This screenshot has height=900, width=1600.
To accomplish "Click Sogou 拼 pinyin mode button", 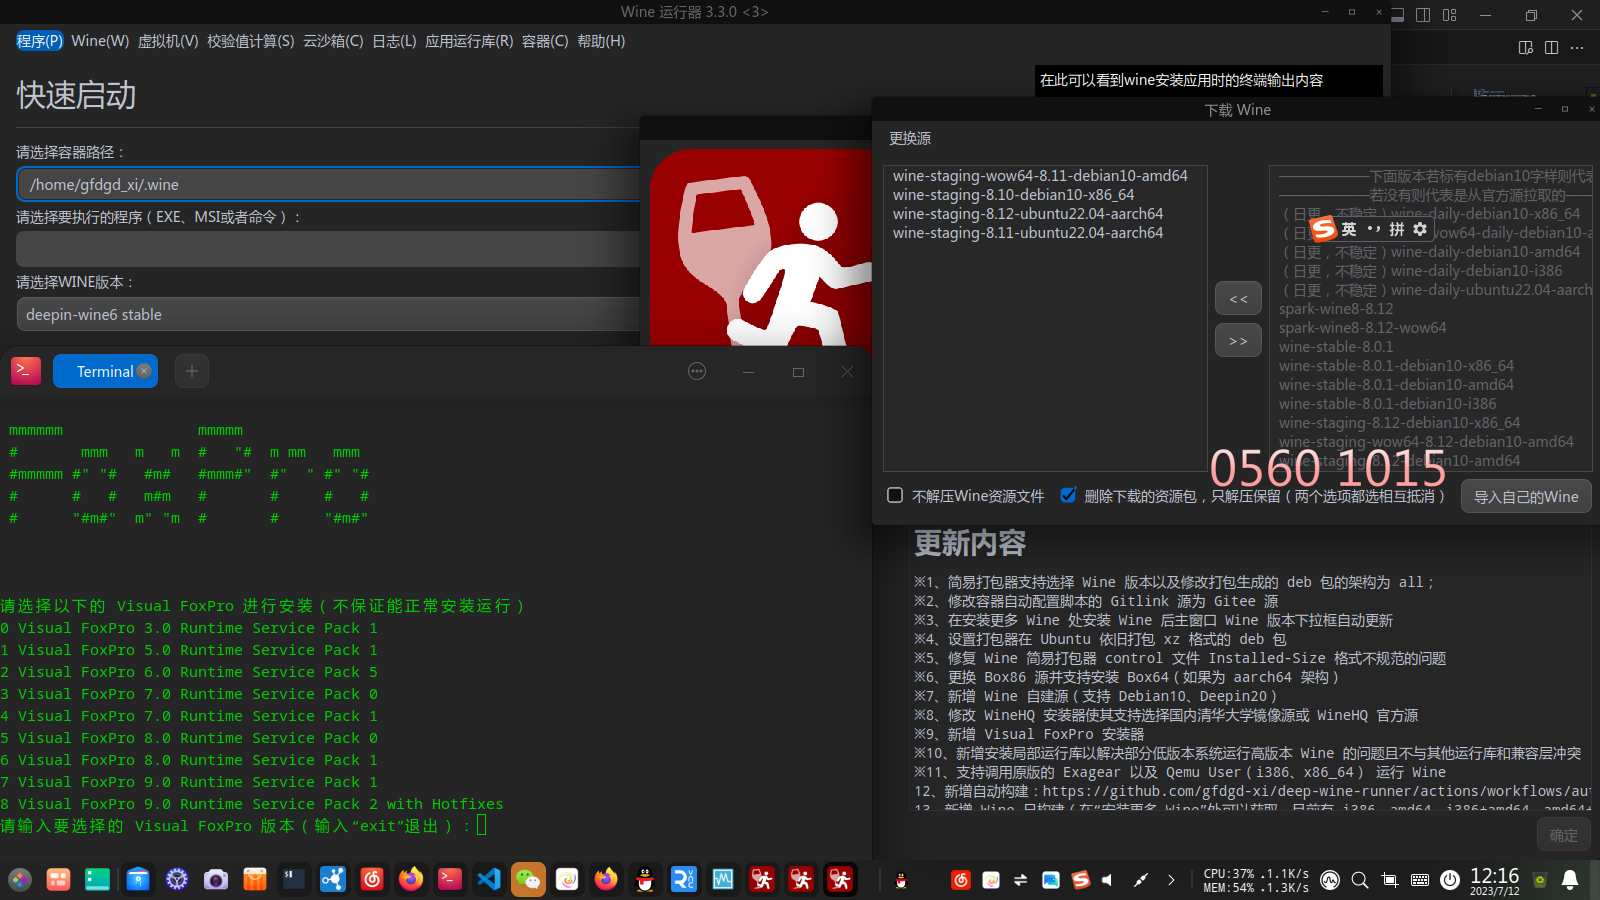I will (x=1397, y=229).
